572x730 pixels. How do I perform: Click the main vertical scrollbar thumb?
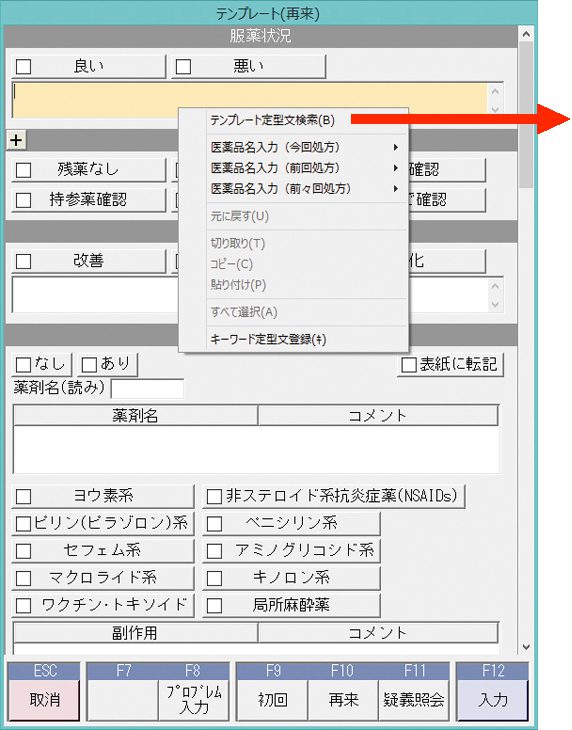tap(526, 114)
